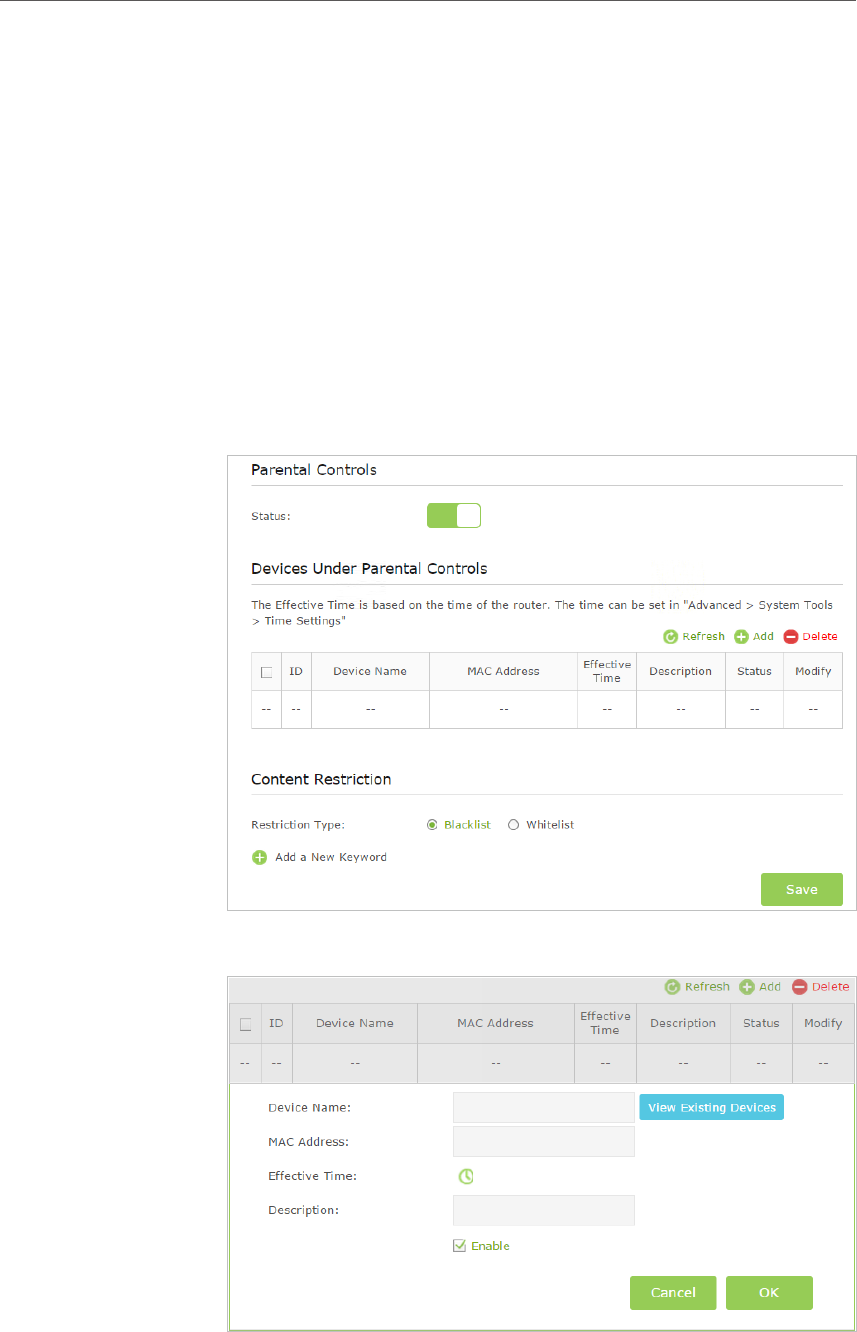Confirm with the OK button
The image size is (857, 1332).
point(769,1292)
